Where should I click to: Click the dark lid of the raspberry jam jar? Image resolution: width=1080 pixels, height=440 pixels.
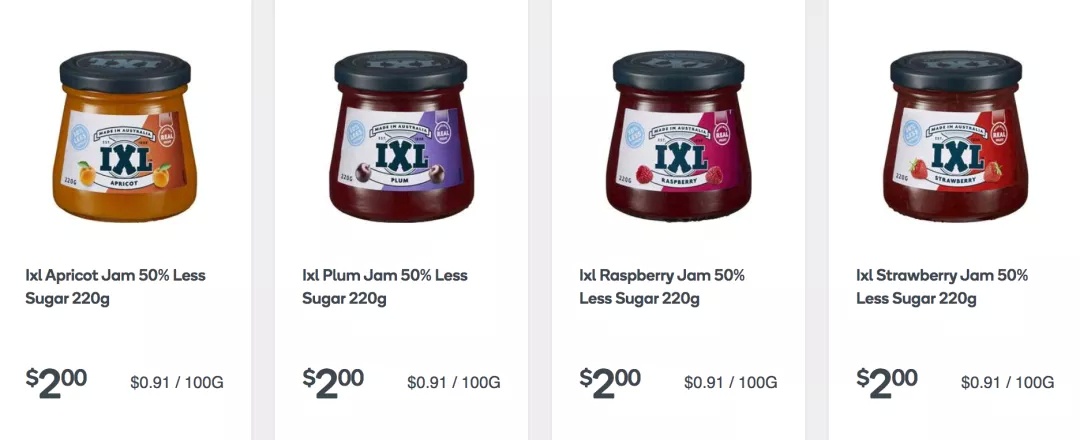click(x=678, y=70)
